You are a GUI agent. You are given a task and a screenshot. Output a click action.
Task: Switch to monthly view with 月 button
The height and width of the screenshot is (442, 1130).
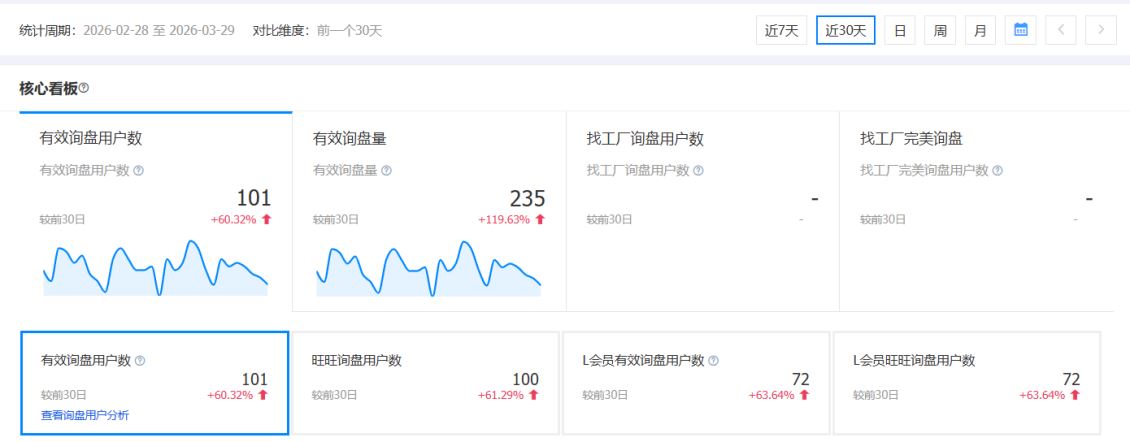pyautogui.click(x=980, y=30)
